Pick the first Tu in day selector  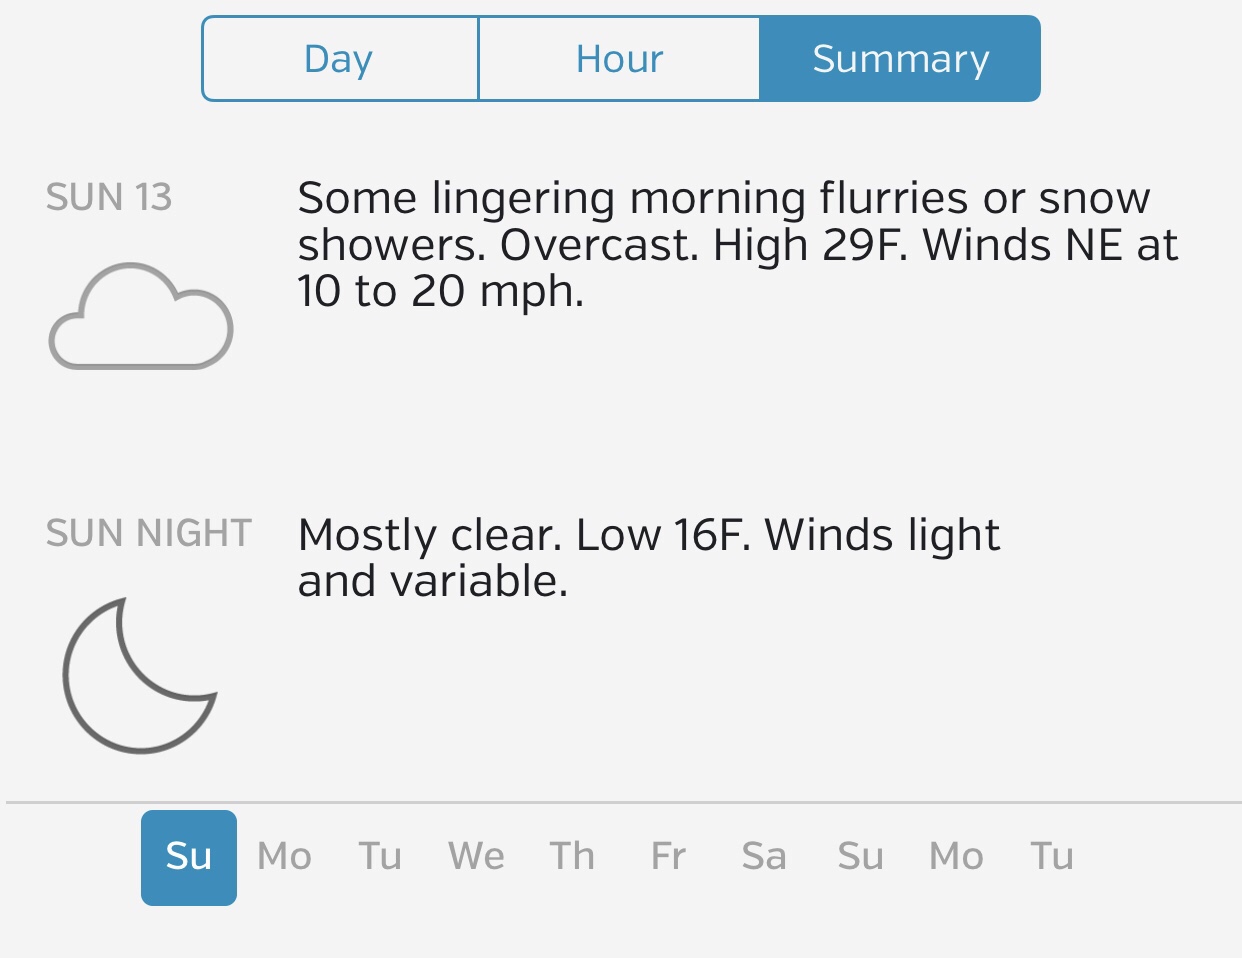click(380, 857)
